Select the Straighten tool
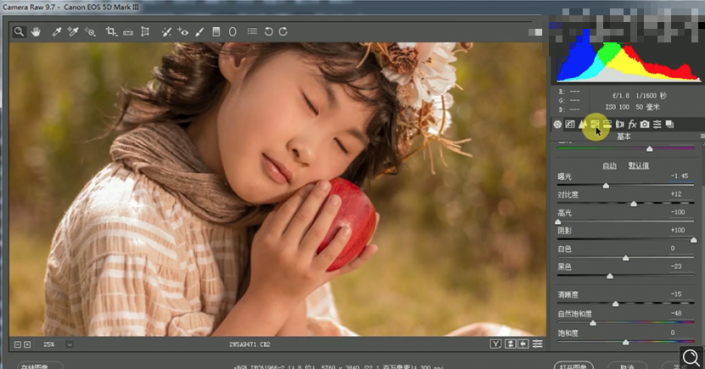The image size is (705, 369). [x=128, y=32]
